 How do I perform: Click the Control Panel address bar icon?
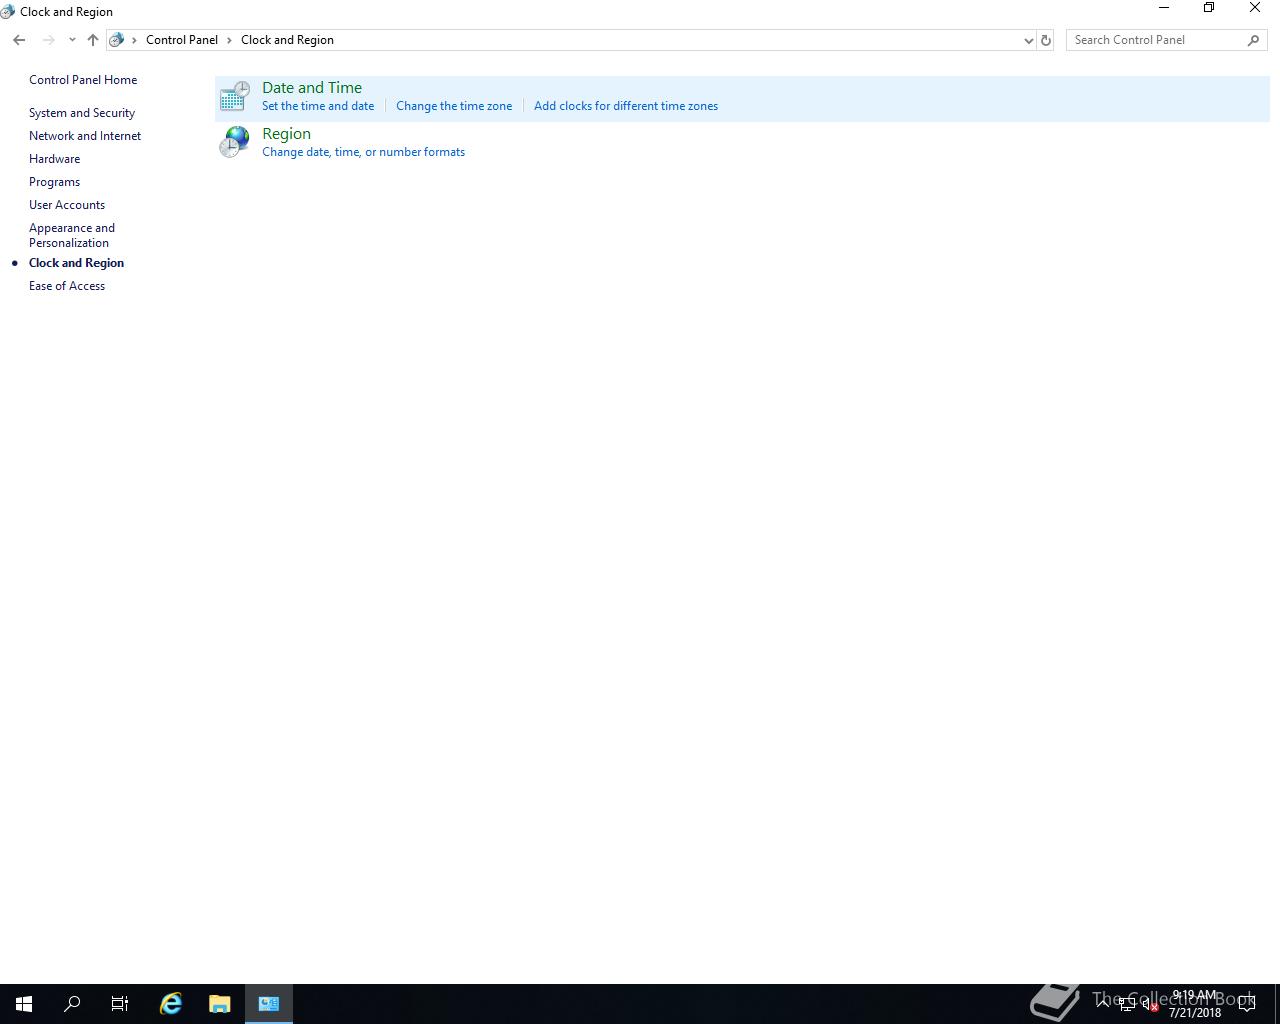[117, 40]
